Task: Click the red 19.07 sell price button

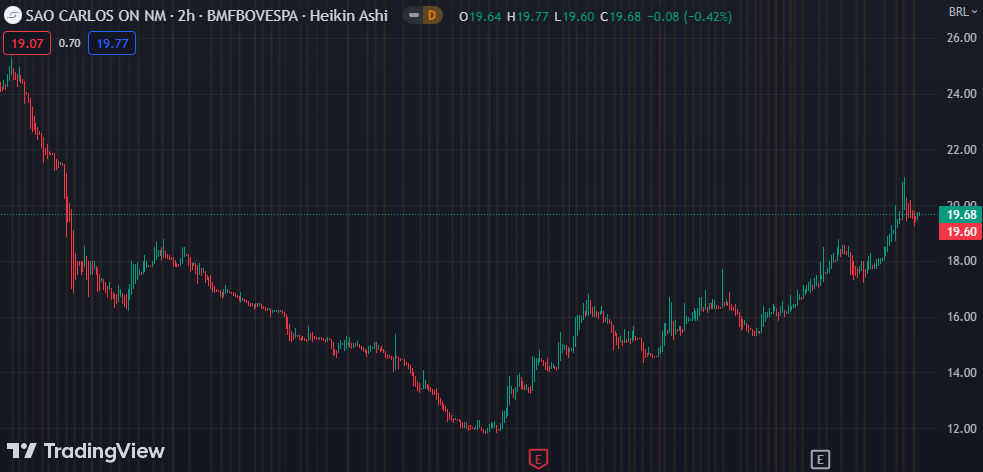Action: pos(27,43)
